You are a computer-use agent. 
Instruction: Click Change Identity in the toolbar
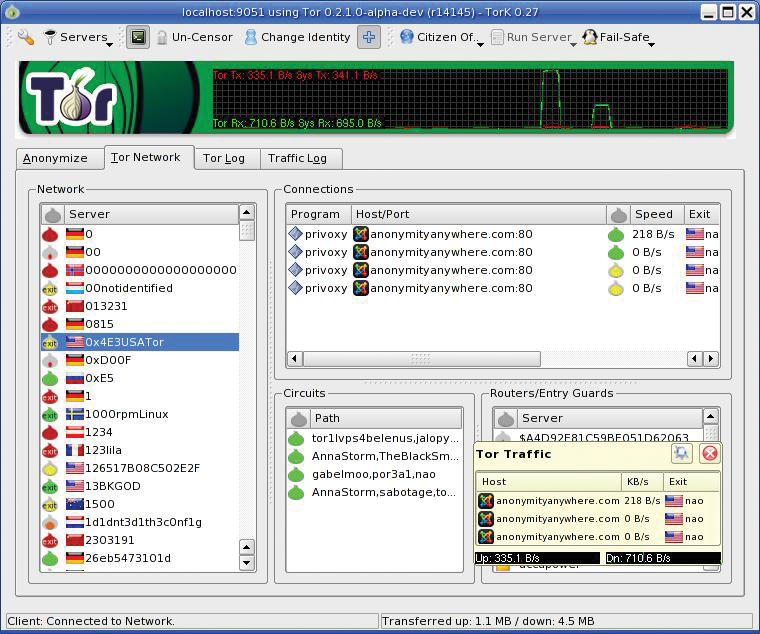(297, 37)
